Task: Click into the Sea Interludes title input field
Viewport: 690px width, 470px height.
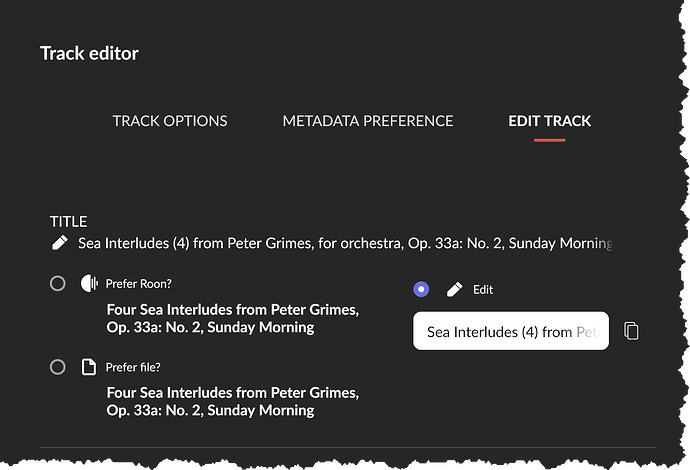Action: point(511,331)
